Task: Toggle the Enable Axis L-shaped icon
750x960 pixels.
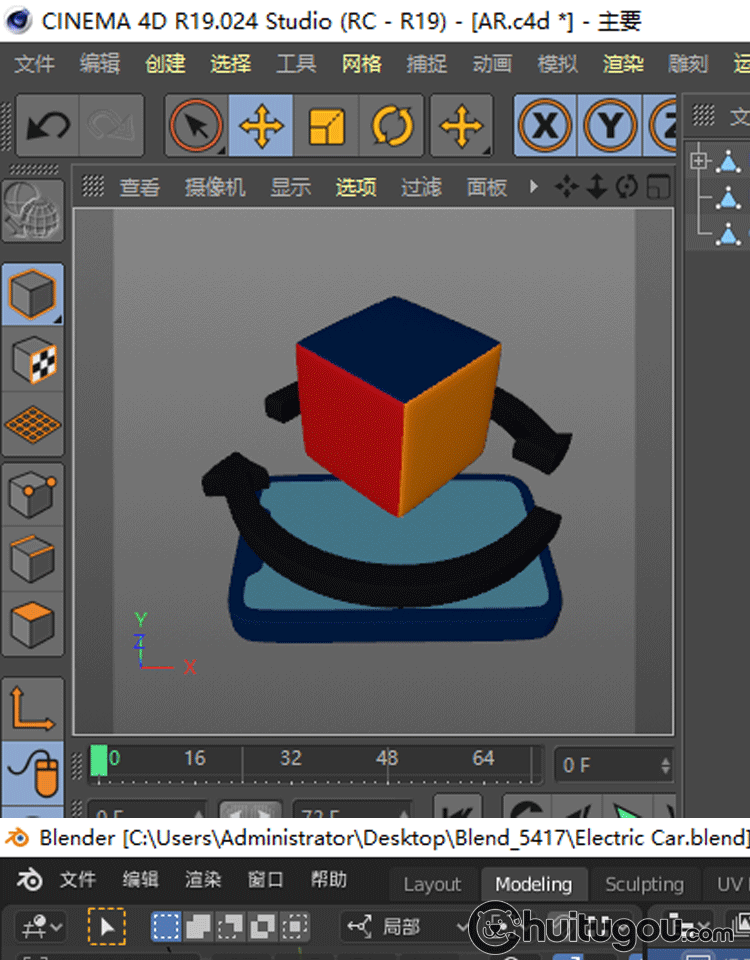Action: coord(33,709)
